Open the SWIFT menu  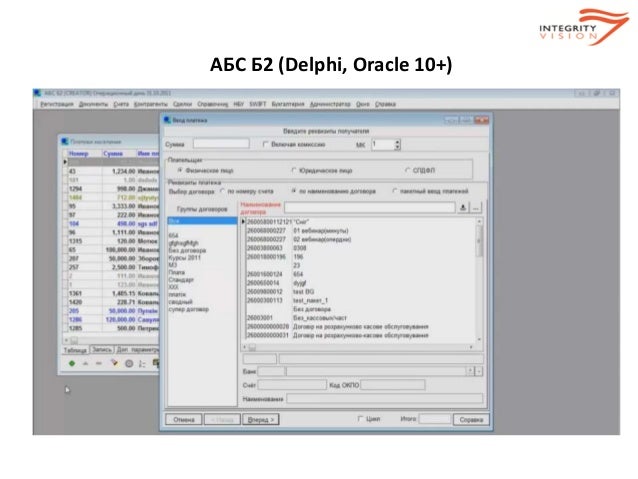[x=258, y=104]
